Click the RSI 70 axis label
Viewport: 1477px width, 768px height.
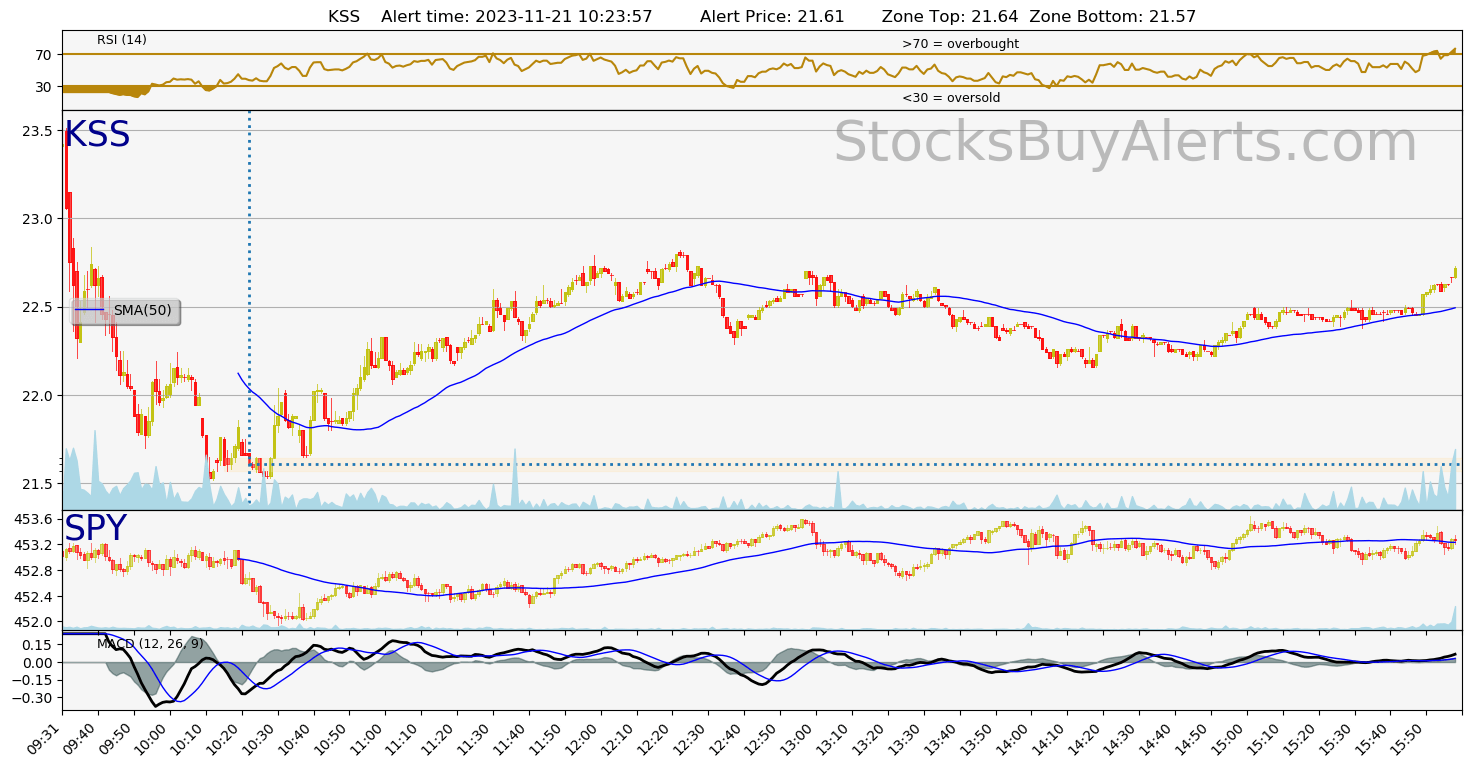pyautogui.click(x=44, y=54)
